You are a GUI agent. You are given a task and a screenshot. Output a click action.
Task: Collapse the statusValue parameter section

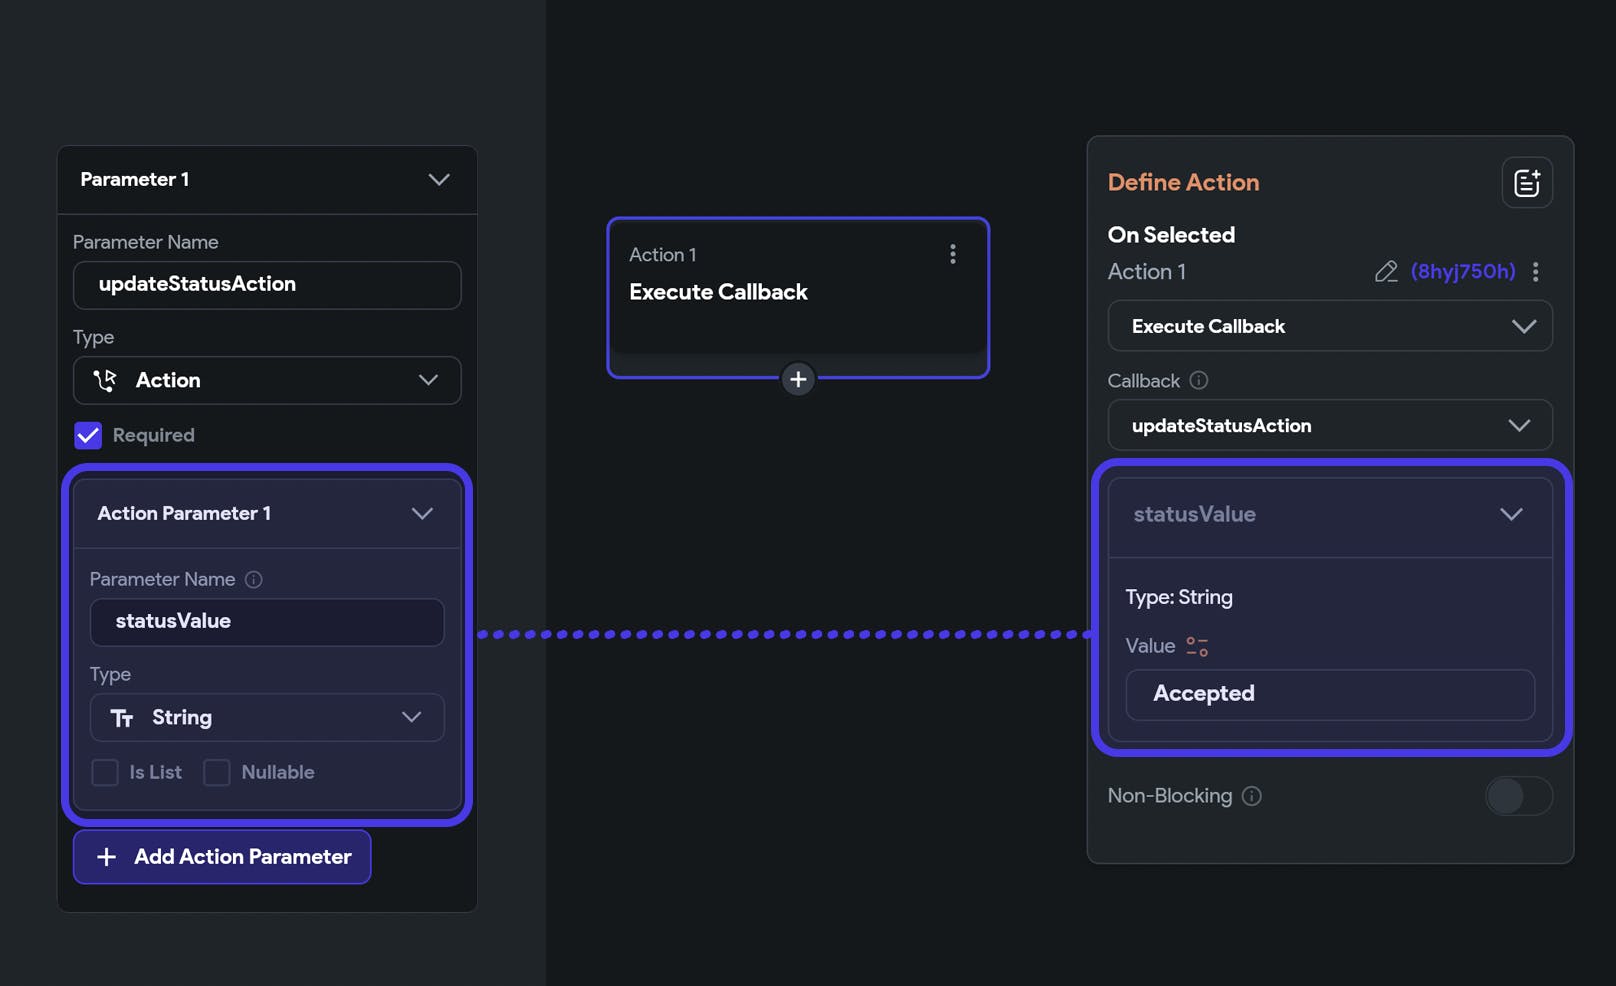tap(1511, 514)
